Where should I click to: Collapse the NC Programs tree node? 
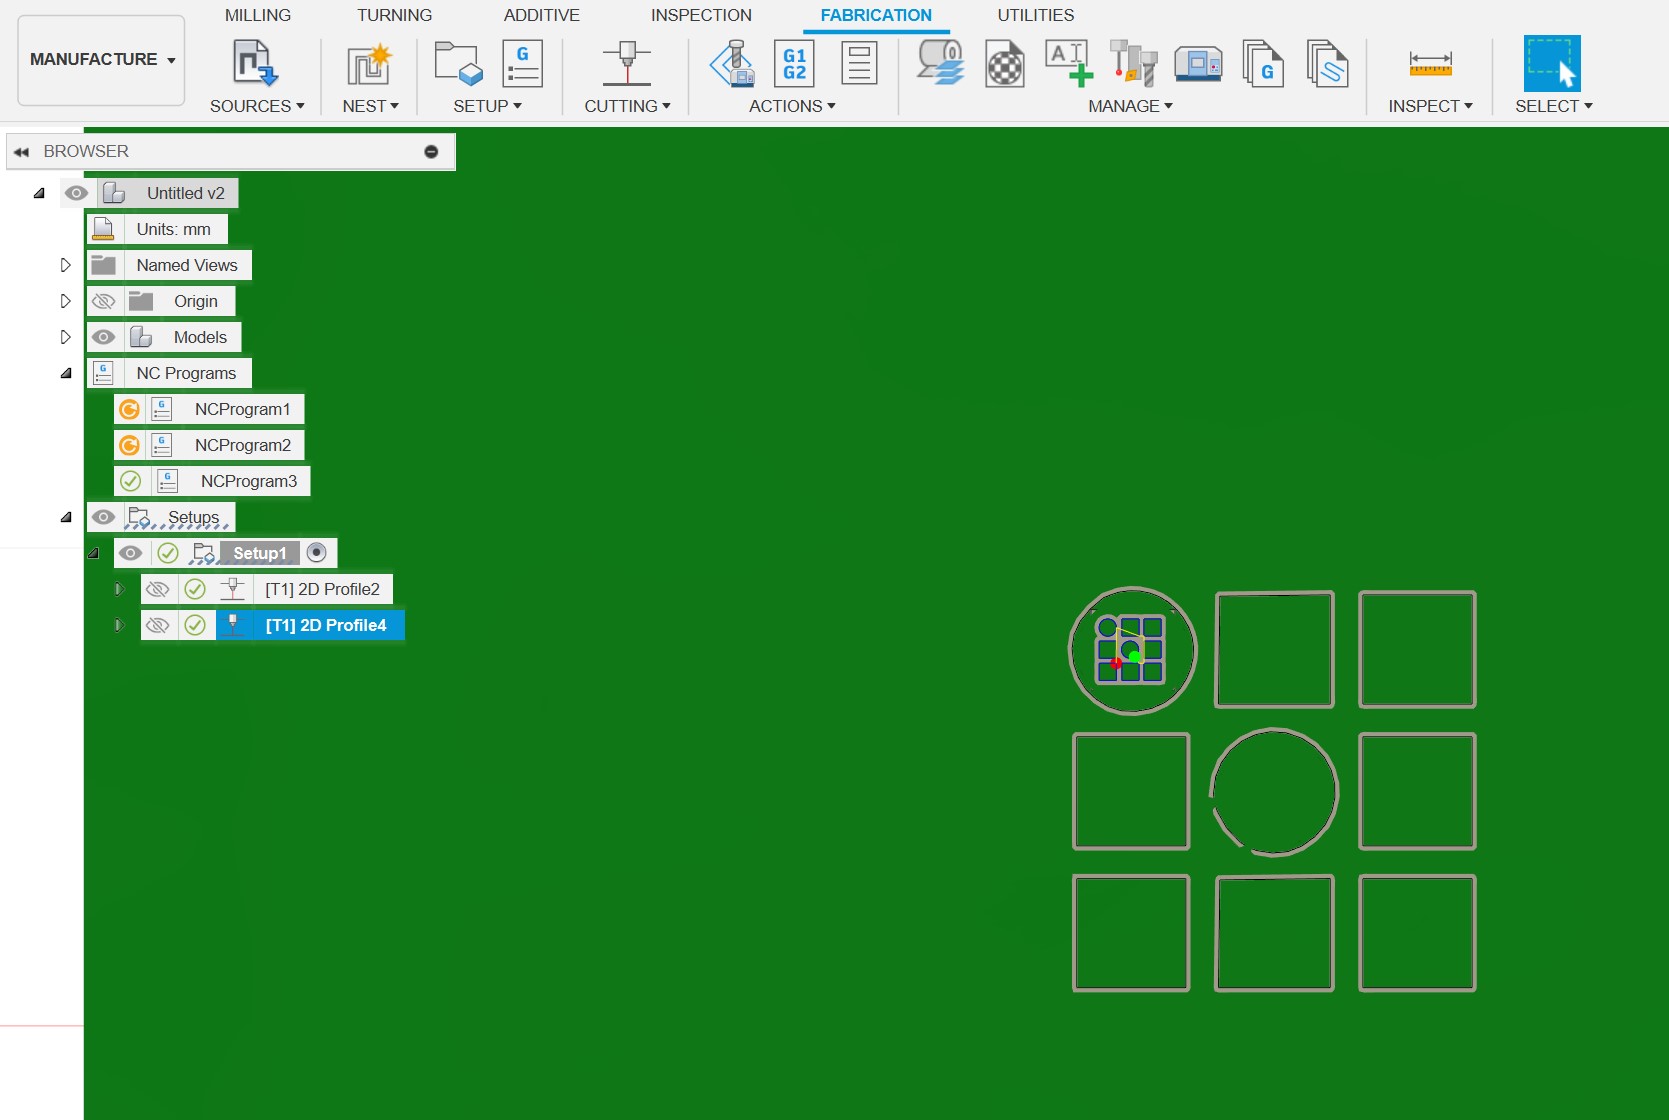tap(66, 373)
